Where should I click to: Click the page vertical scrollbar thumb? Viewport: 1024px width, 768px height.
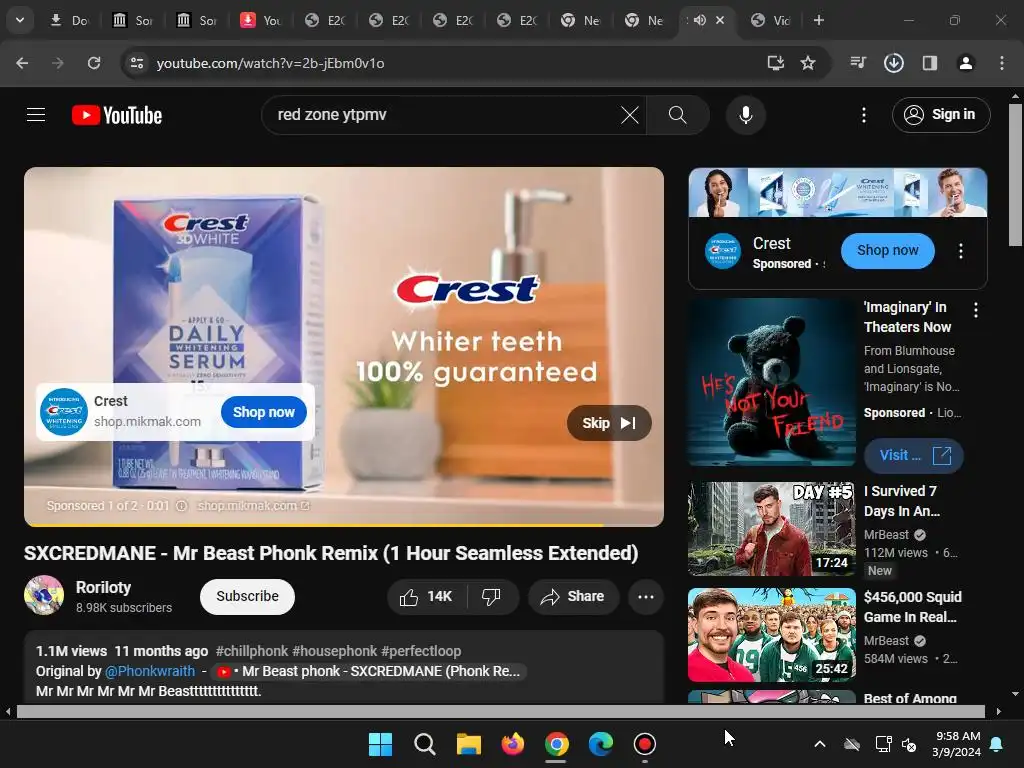coord(1015,174)
